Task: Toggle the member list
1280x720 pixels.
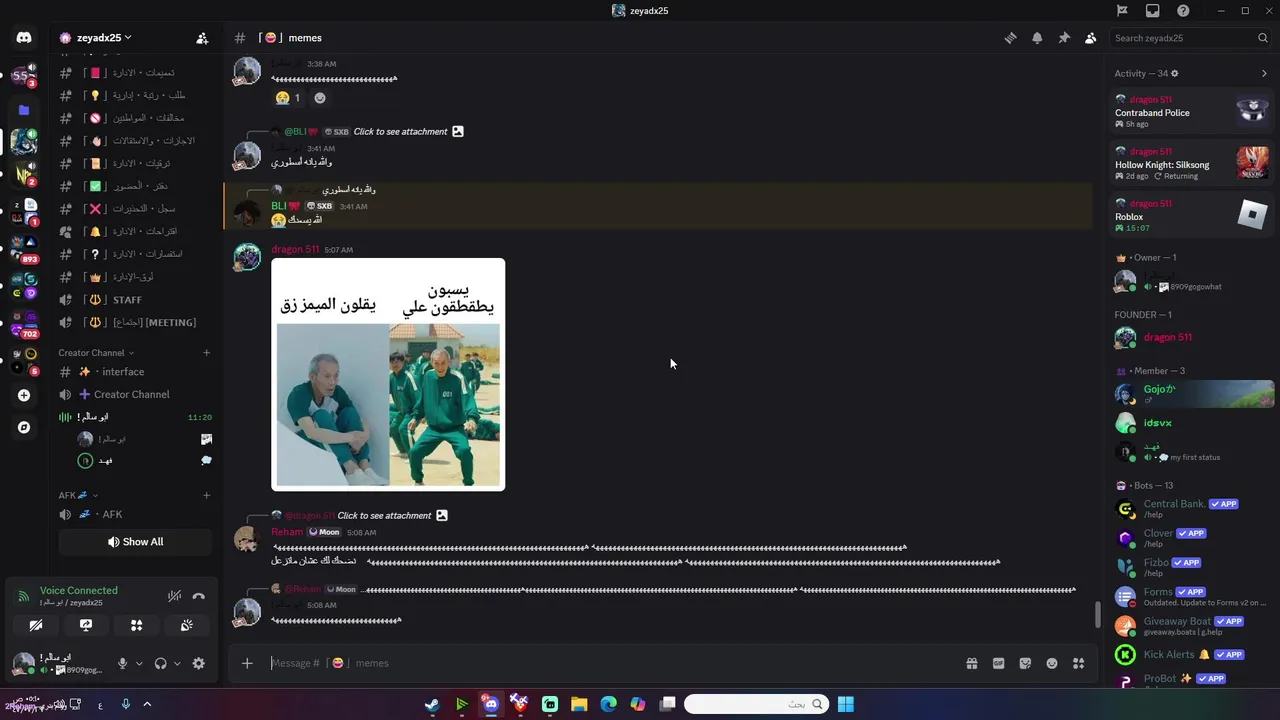Action: click(x=1090, y=38)
